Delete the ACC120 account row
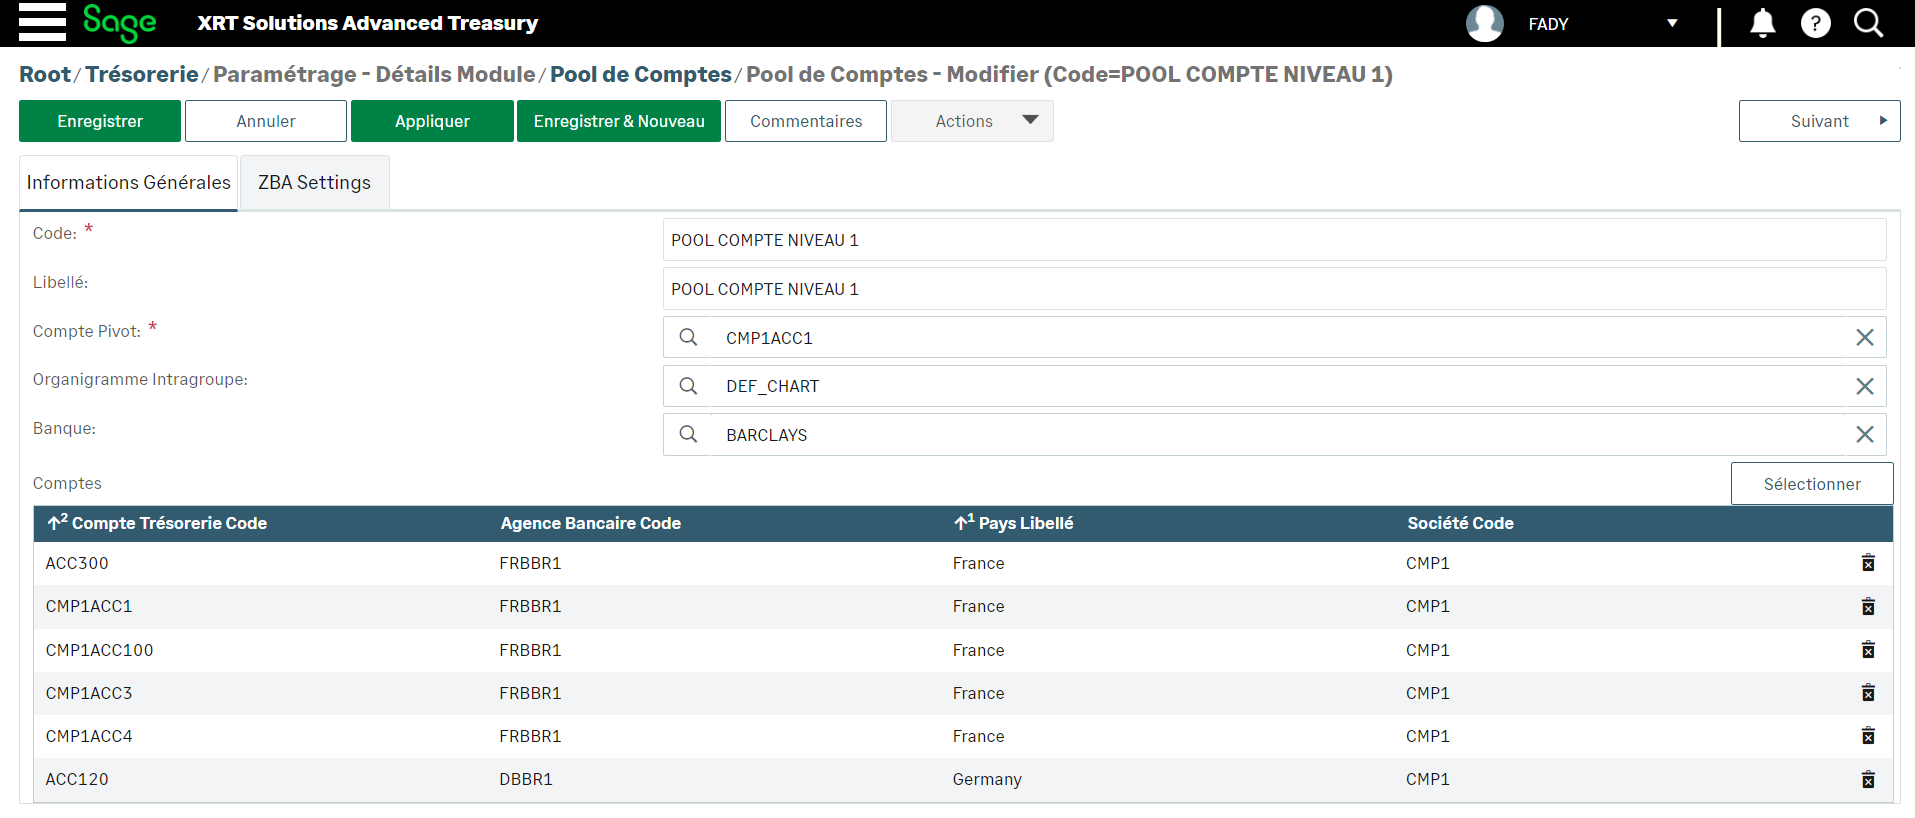The width and height of the screenshot is (1915, 818). [x=1867, y=779]
